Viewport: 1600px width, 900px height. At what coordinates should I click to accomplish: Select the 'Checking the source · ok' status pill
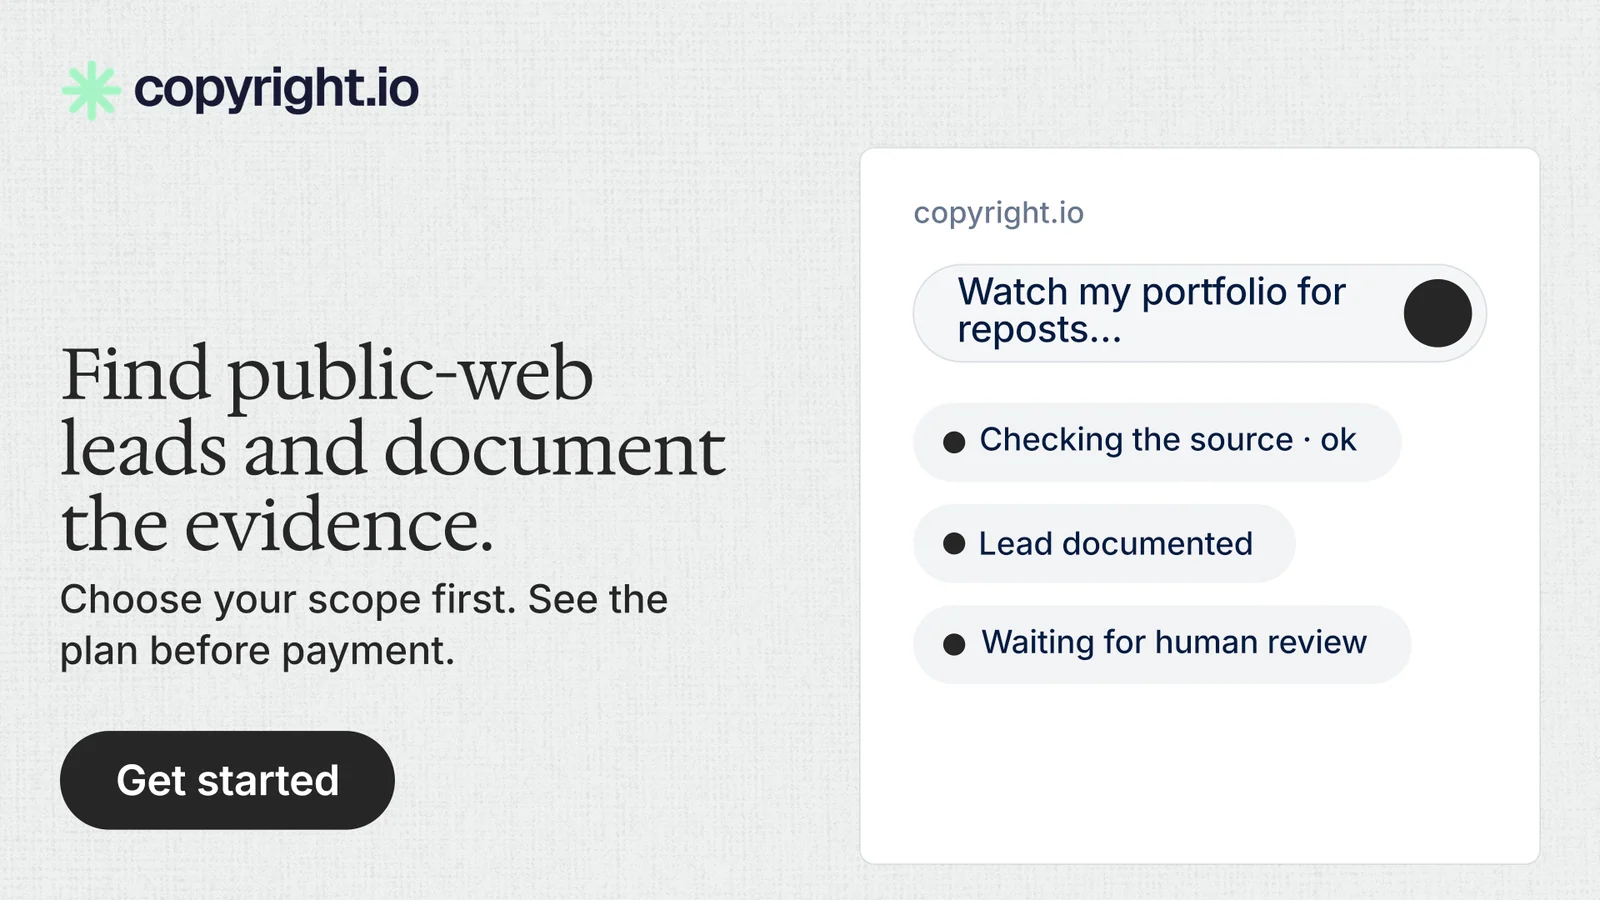(x=1157, y=442)
